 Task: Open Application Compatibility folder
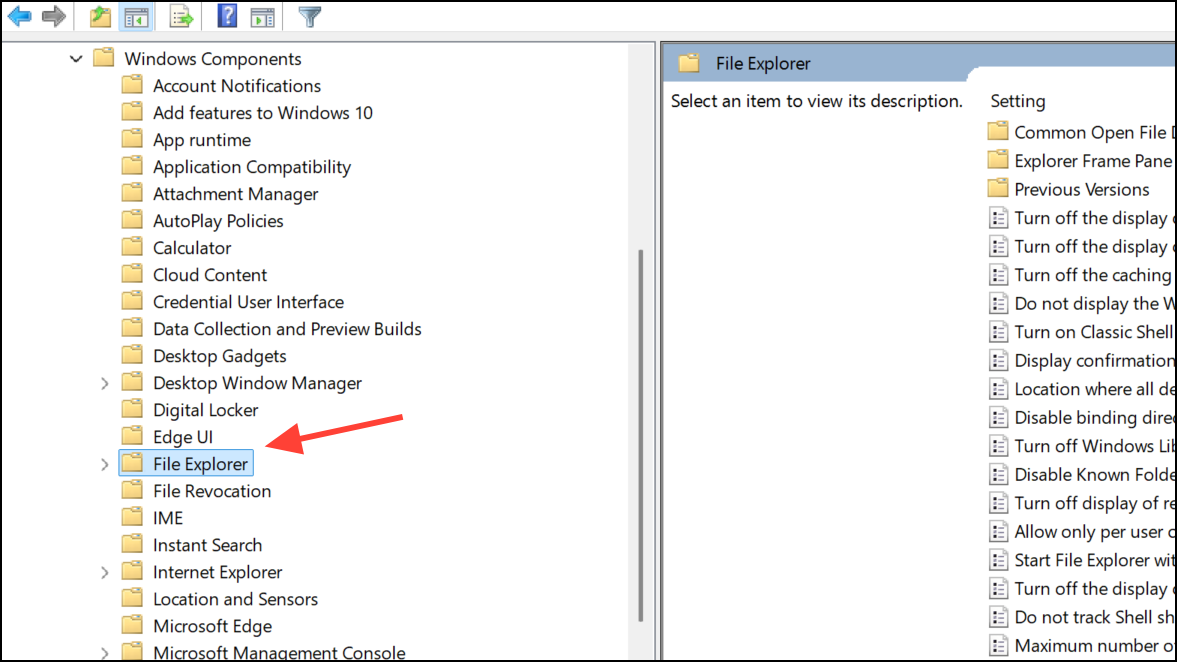251,167
